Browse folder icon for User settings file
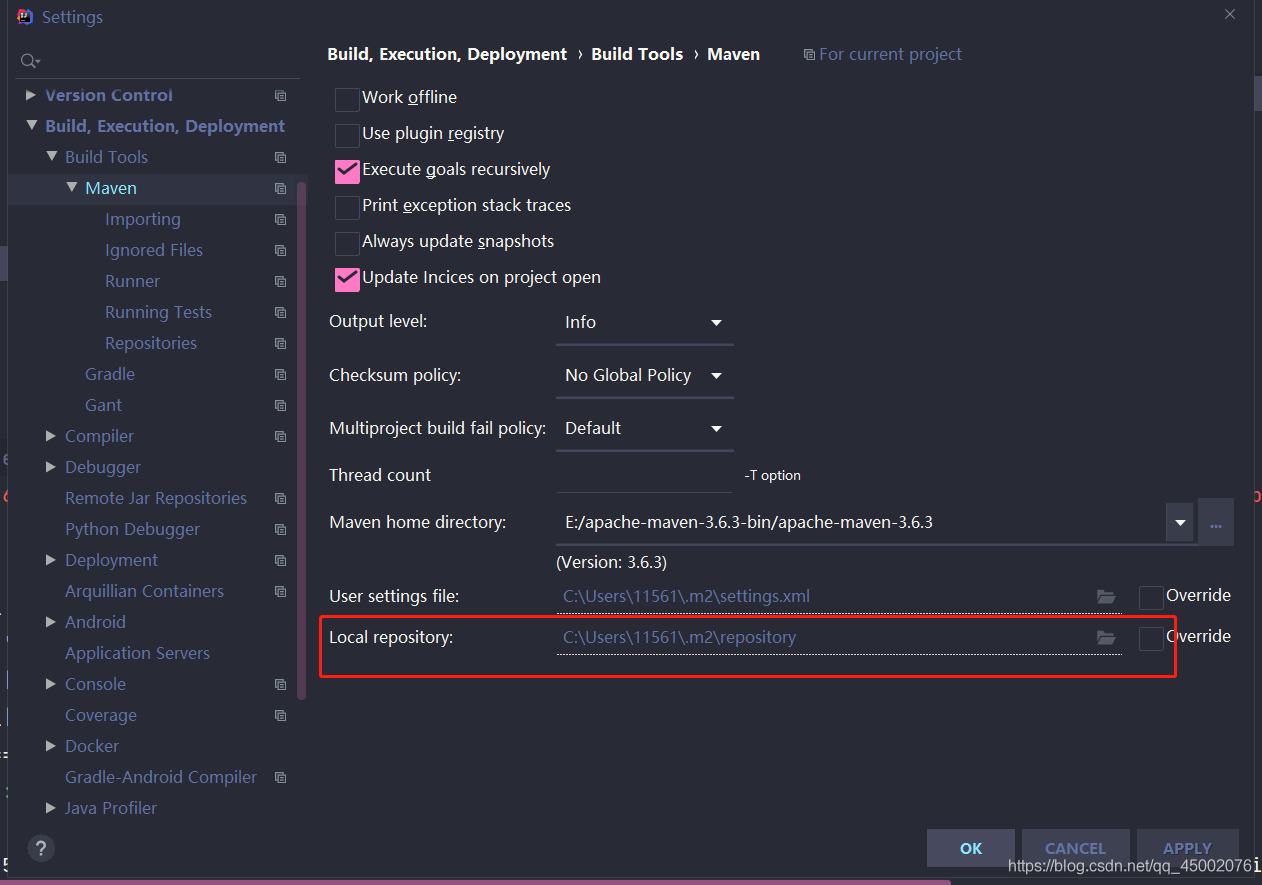Screen dimensions: 1262x885 (x=1106, y=597)
